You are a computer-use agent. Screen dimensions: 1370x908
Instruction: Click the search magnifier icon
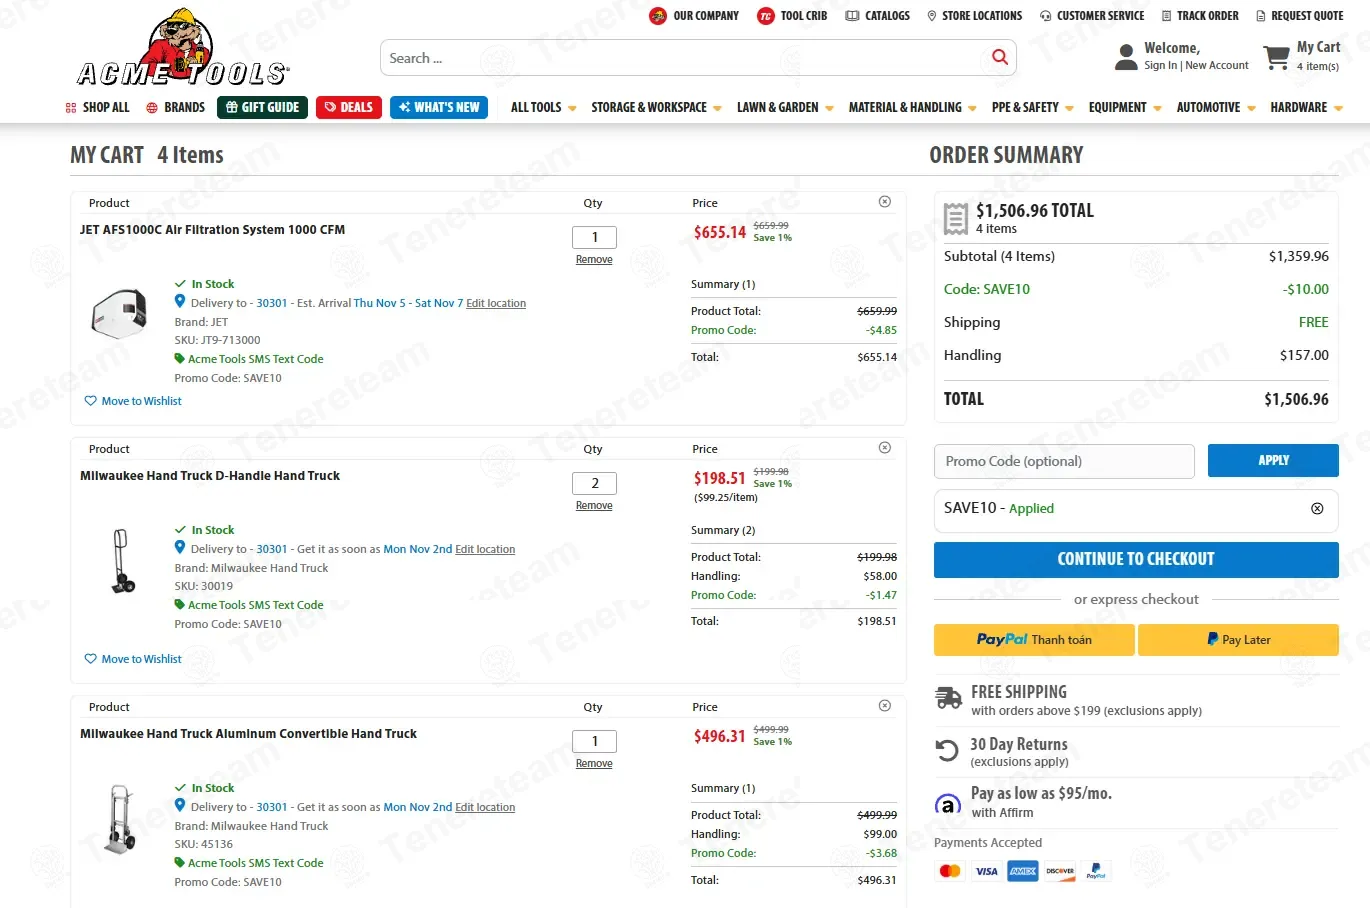[999, 57]
